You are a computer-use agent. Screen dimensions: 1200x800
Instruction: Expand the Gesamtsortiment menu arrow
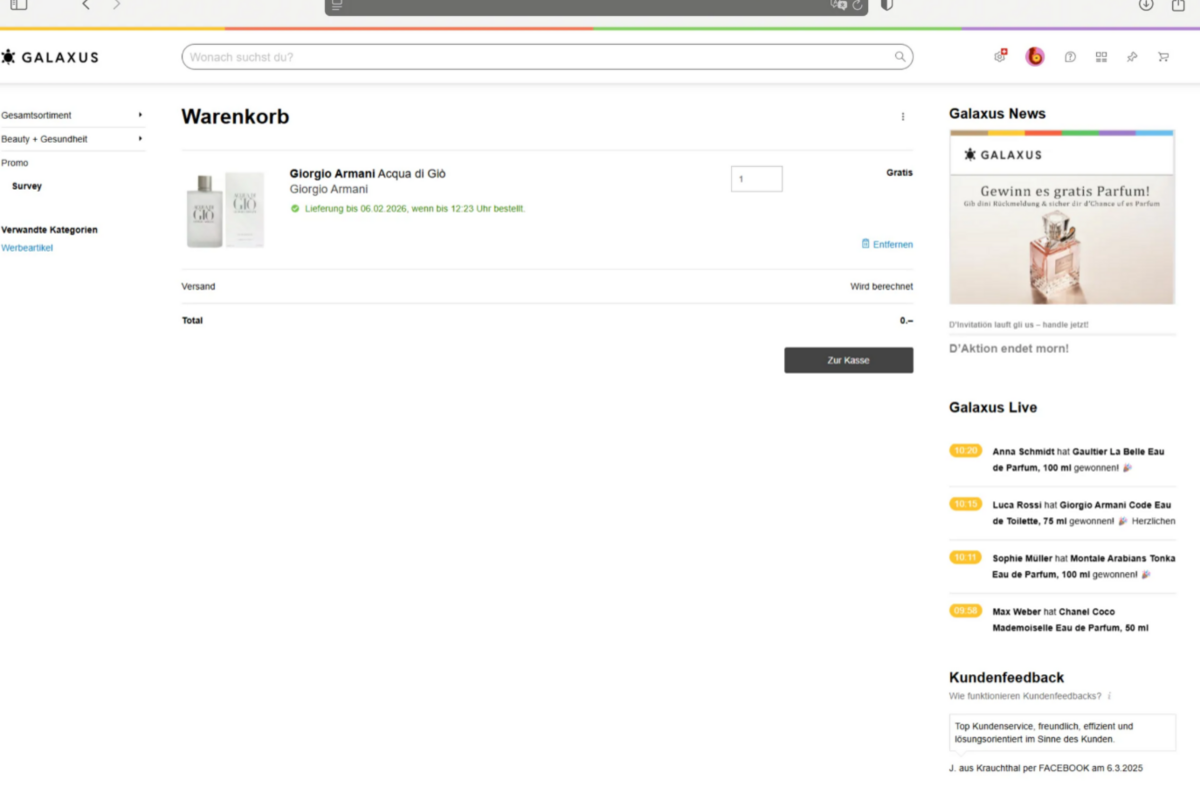pos(140,115)
